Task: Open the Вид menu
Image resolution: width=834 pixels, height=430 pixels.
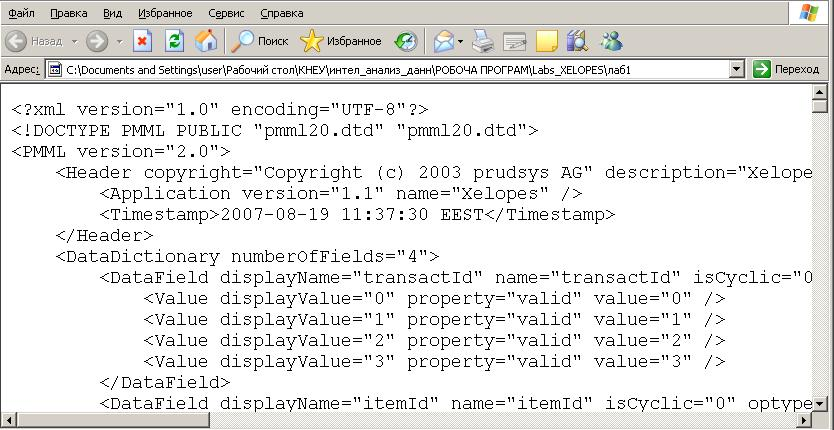Action: (112, 13)
